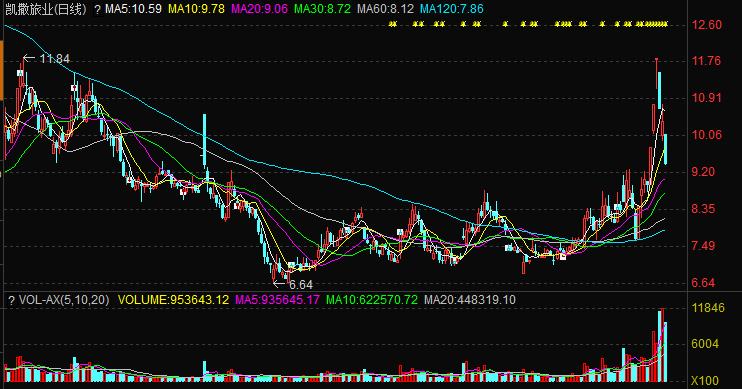Click the question mark beside 凯撒旅业(日线) title
Image resolution: width=742 pixels, height=389 pixels.
pos(97,9)
